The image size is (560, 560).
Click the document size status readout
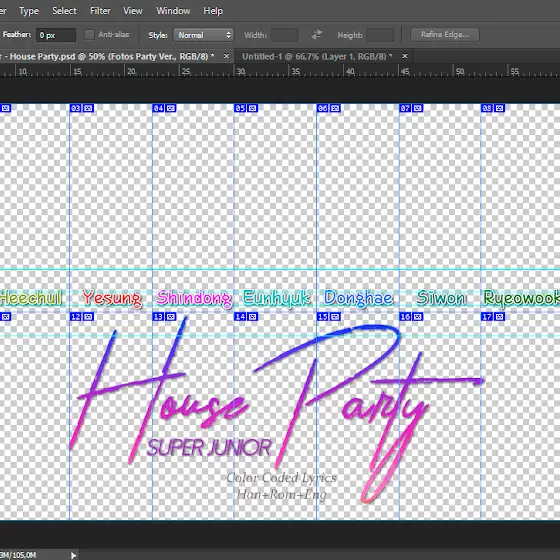pos(18,555)
